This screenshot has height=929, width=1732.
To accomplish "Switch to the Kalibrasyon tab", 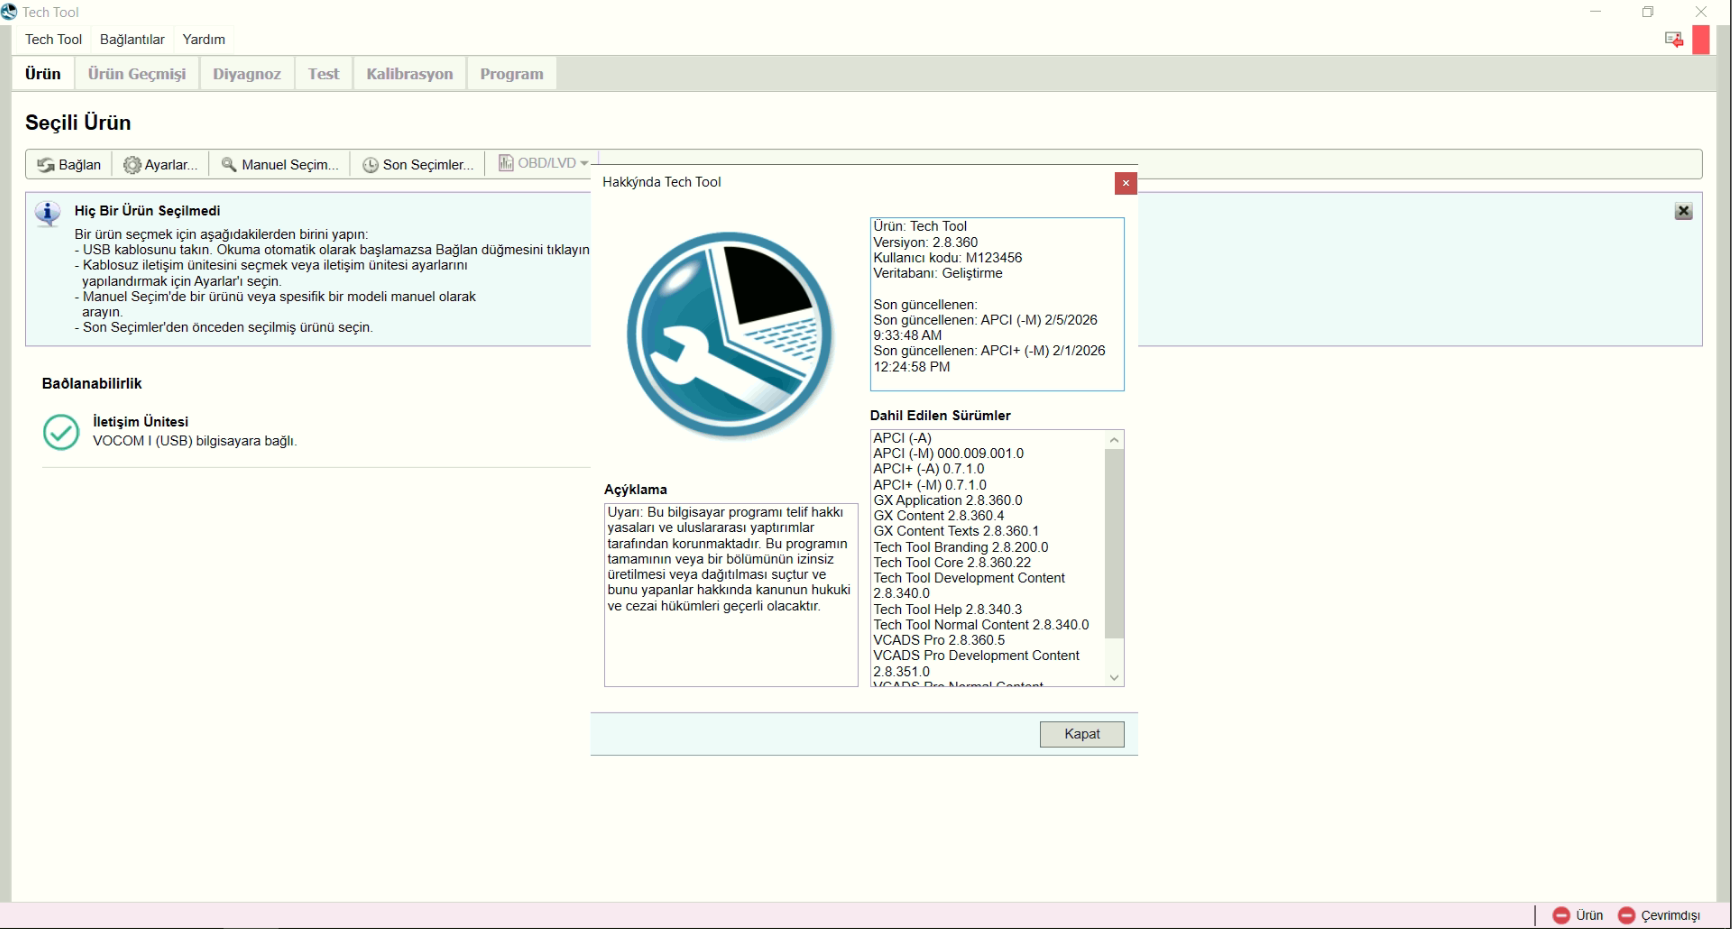I will [409, 74].
